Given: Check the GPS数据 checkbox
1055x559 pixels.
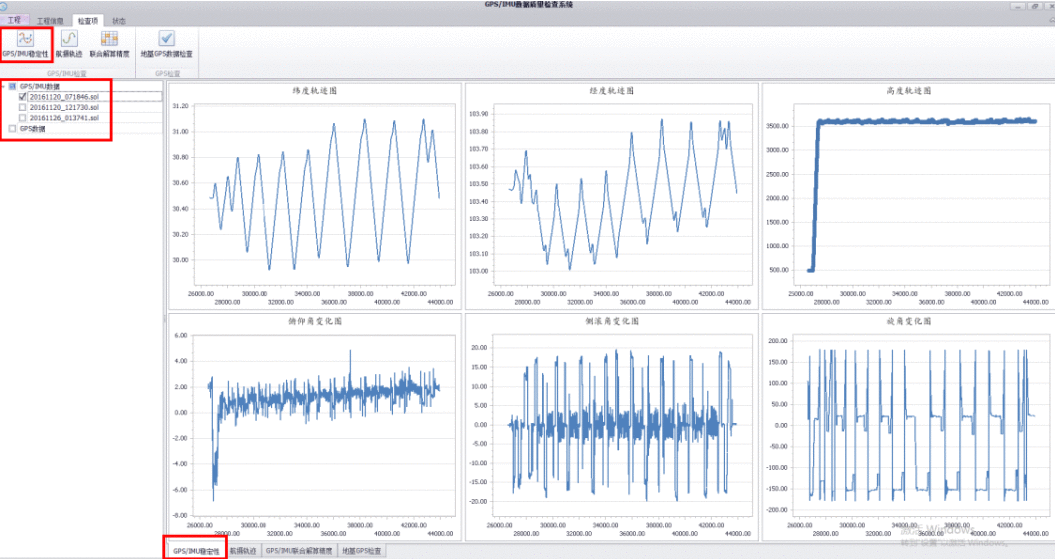Looking at the screenshot, I should (x=12, y=128).
